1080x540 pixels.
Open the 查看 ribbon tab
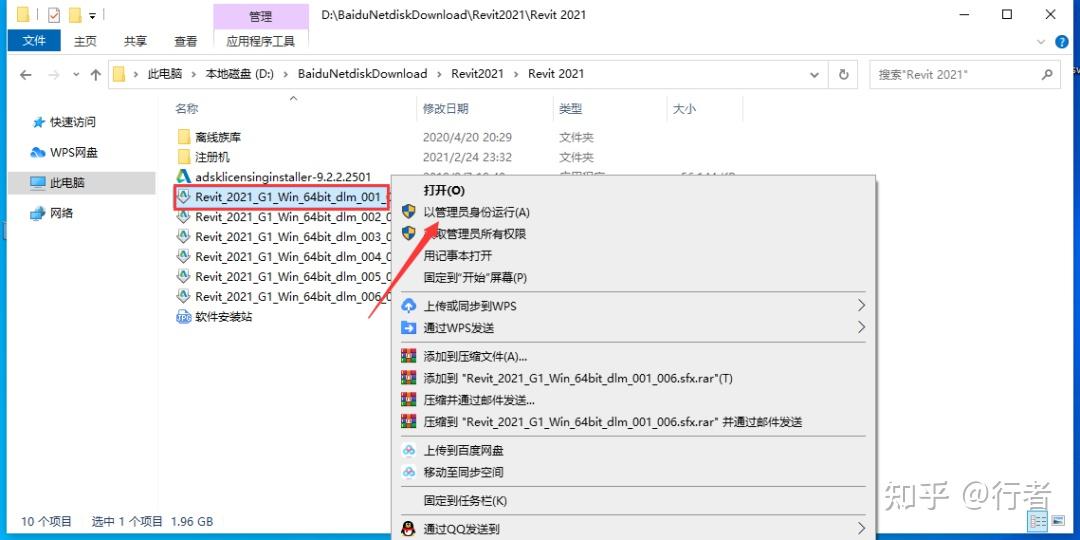coord(185,41)
